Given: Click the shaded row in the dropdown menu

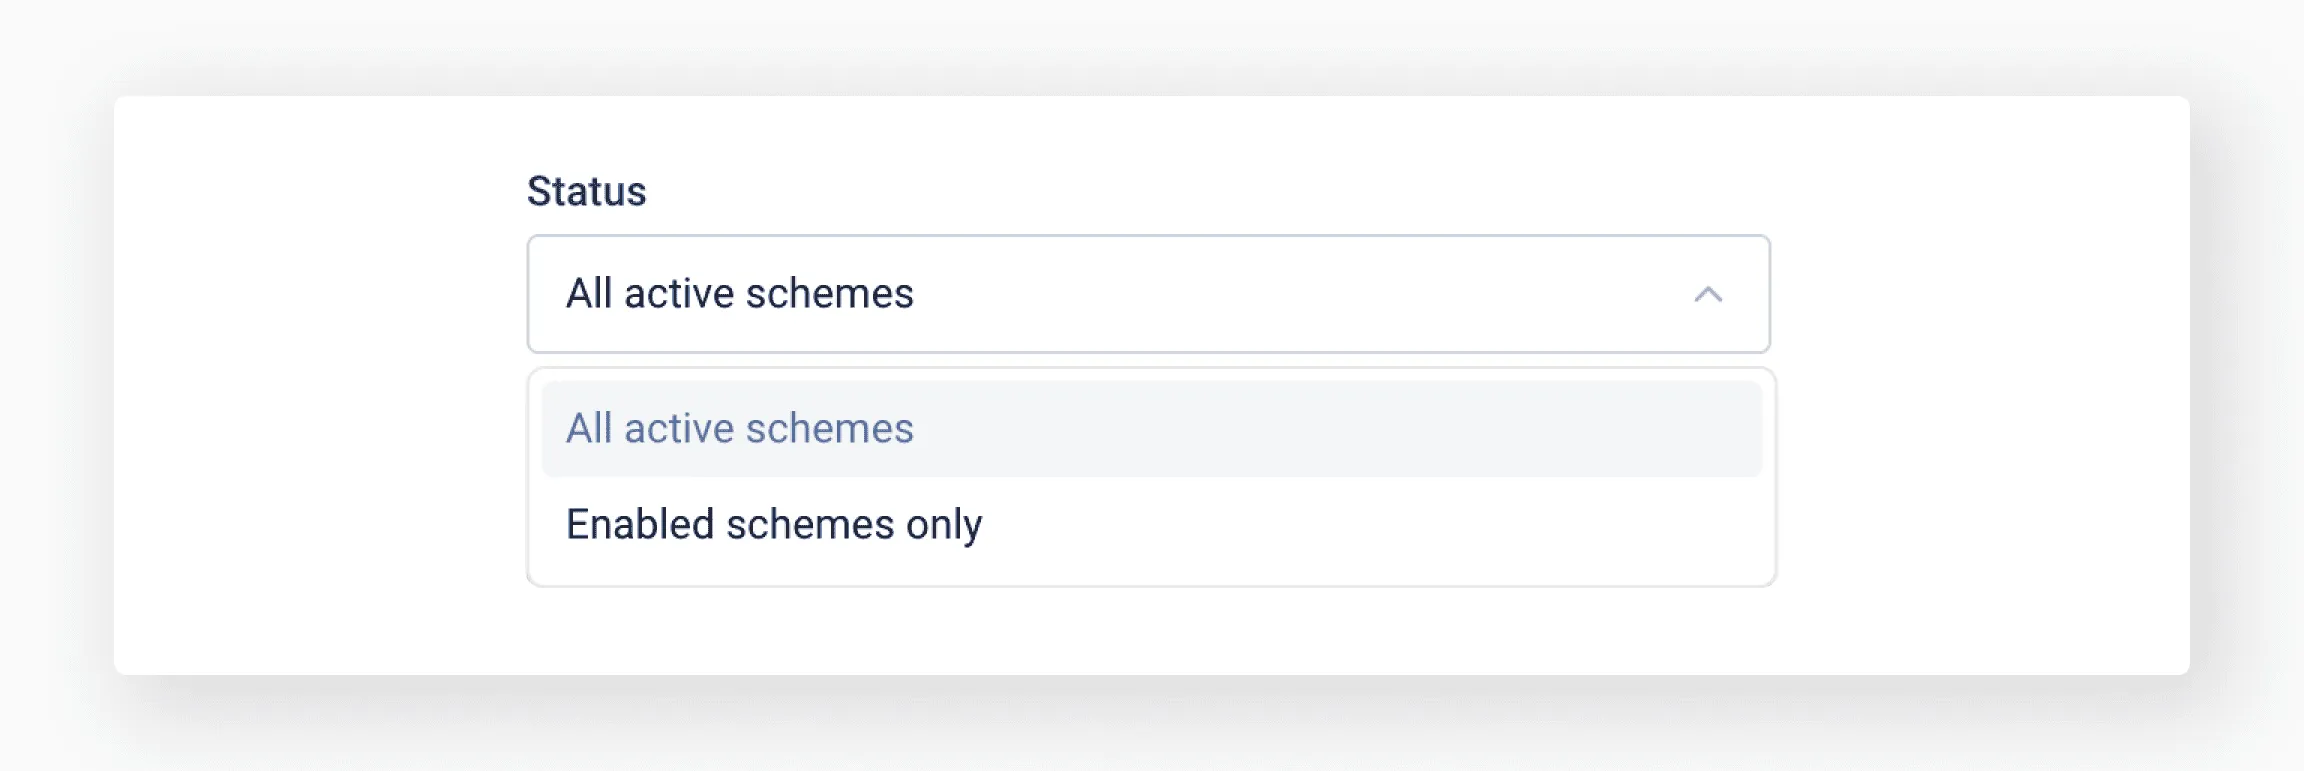Looking at the screenshot, I should 1150,428.
